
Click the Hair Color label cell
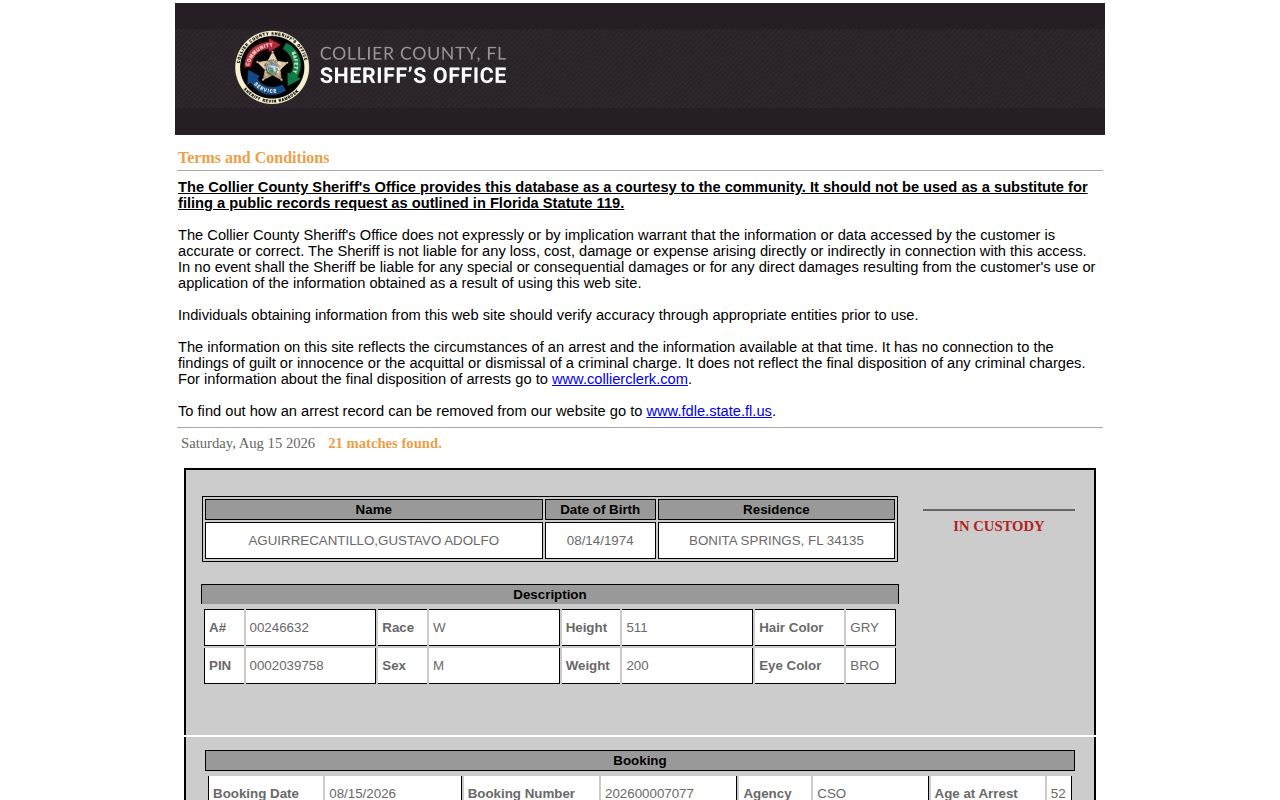click(x=799, y=628)
